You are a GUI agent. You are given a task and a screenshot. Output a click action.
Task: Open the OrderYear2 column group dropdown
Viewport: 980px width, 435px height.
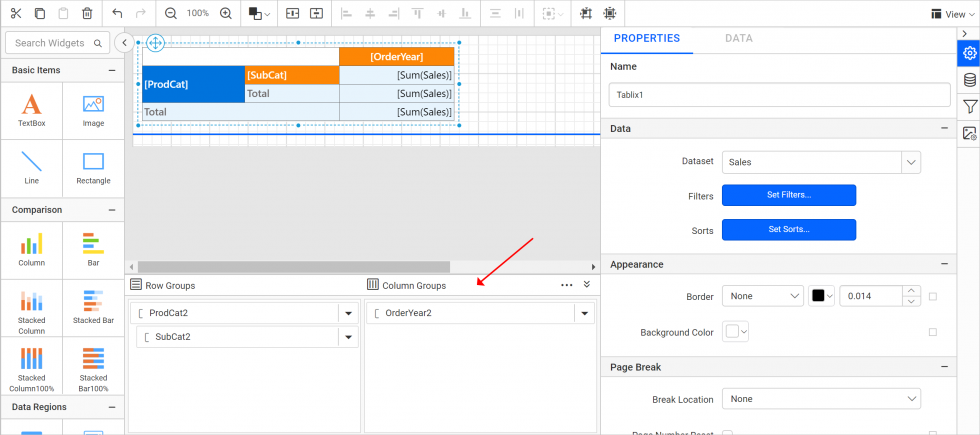pyautogui.click(x=584, y=313)
